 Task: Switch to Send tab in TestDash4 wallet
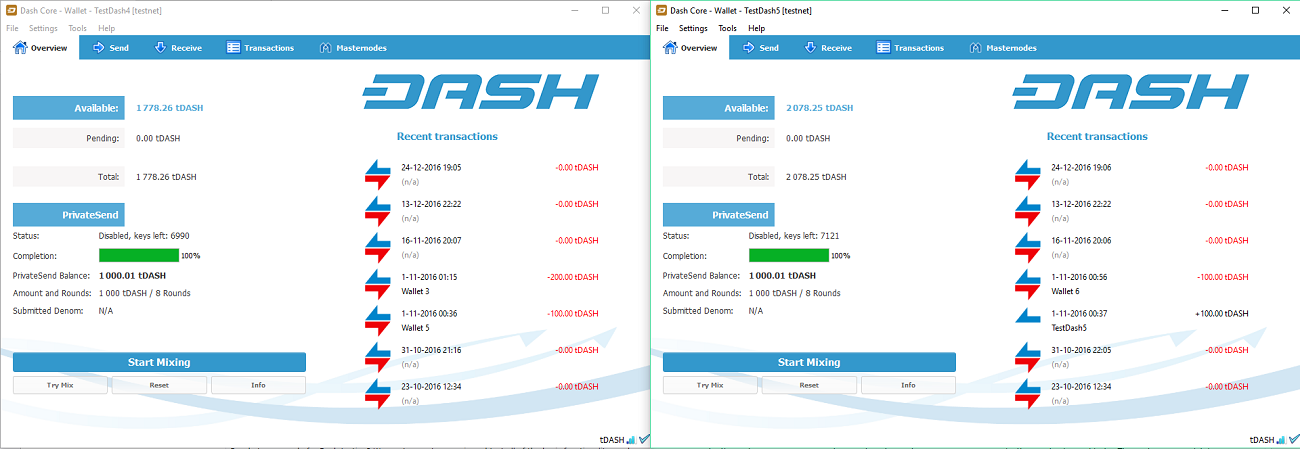pyautogui.click(x=110, y=48)
